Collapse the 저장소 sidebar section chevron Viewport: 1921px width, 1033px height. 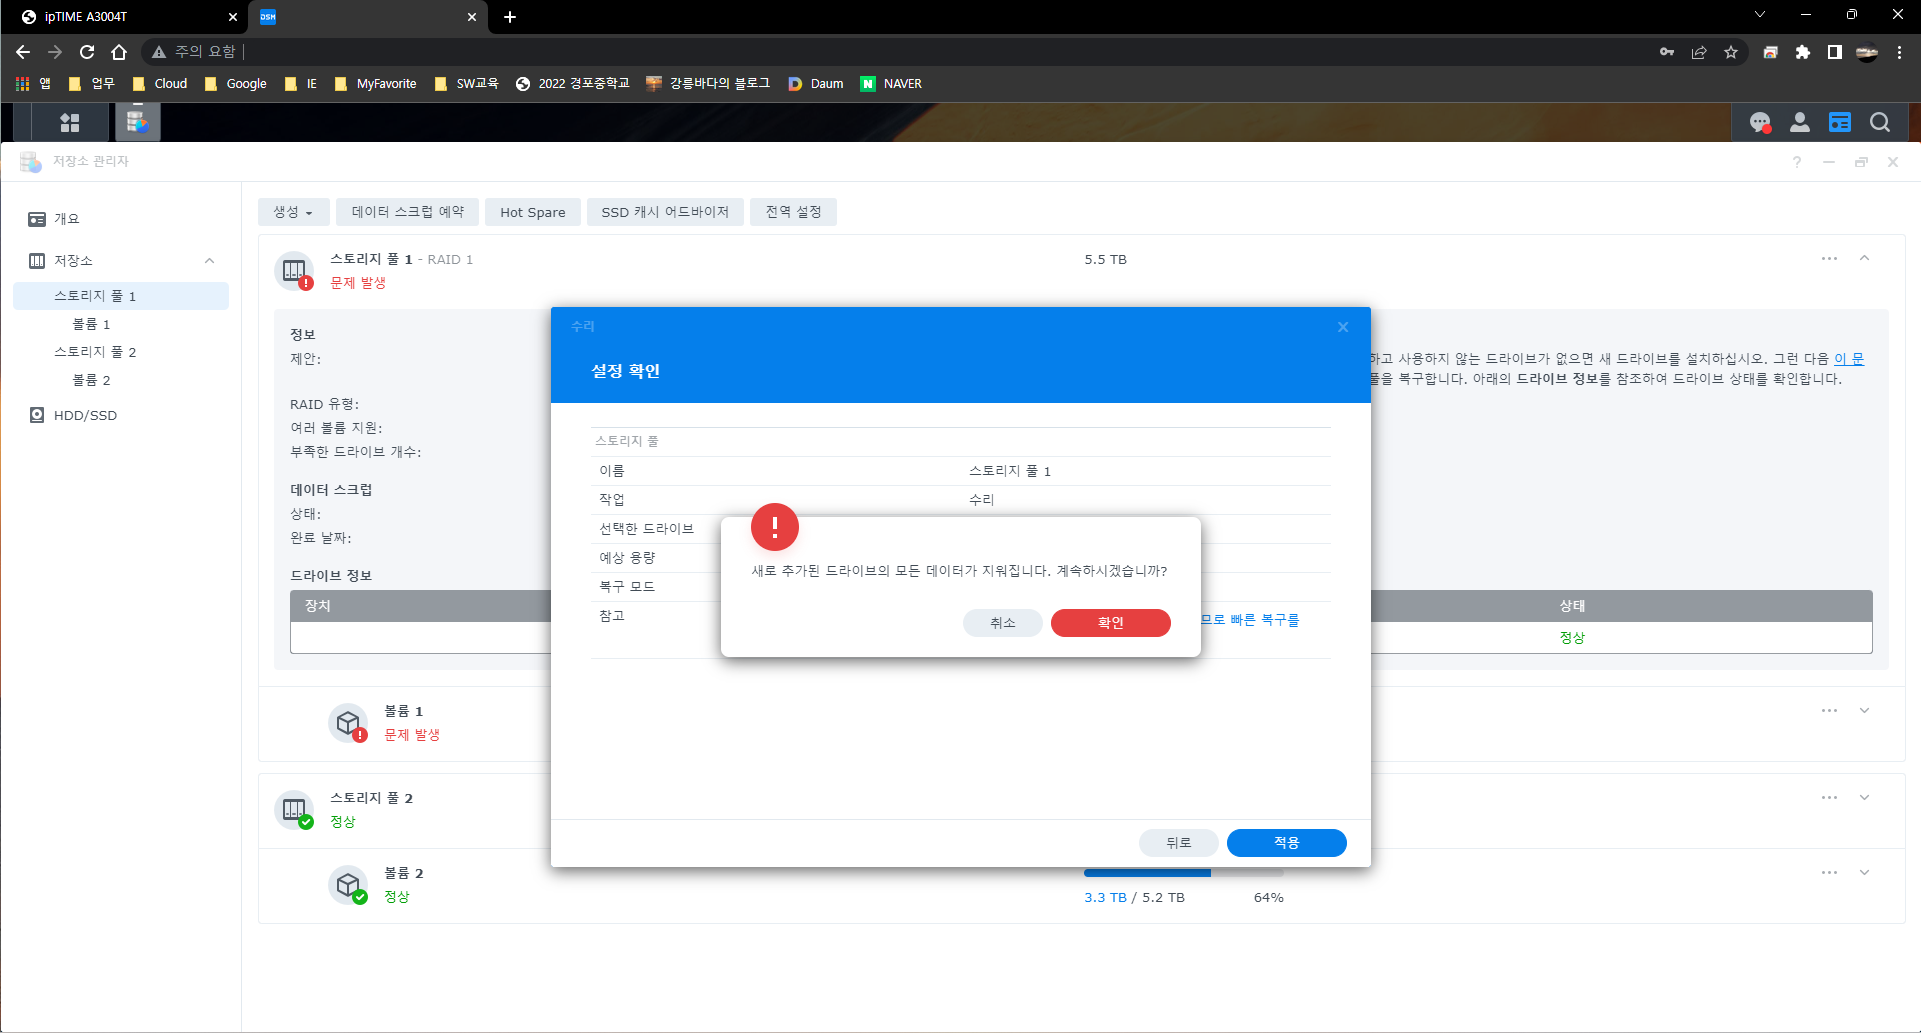pyautogui.click(x=210, y=261)
